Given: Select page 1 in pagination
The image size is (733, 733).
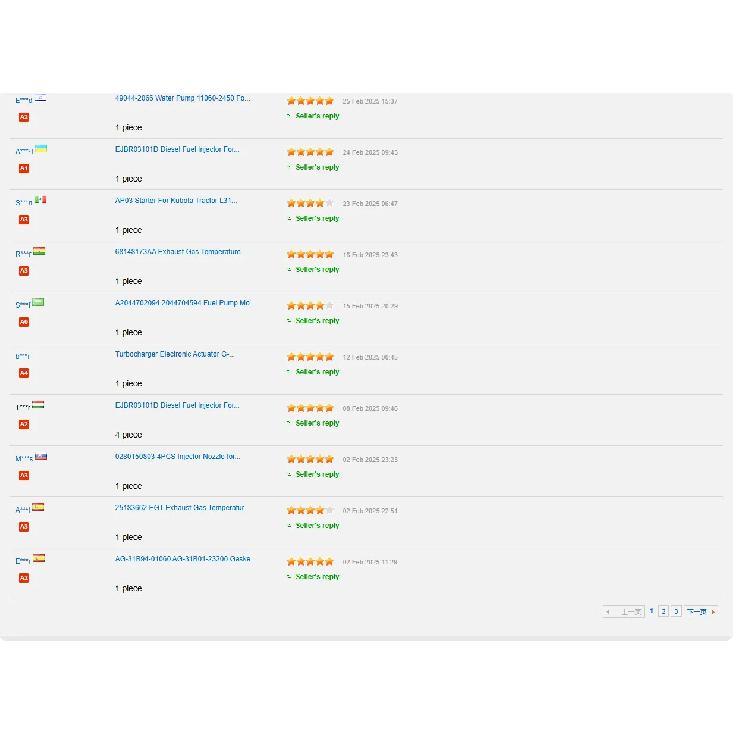Looking at the screenshot, I should [651, 611].
